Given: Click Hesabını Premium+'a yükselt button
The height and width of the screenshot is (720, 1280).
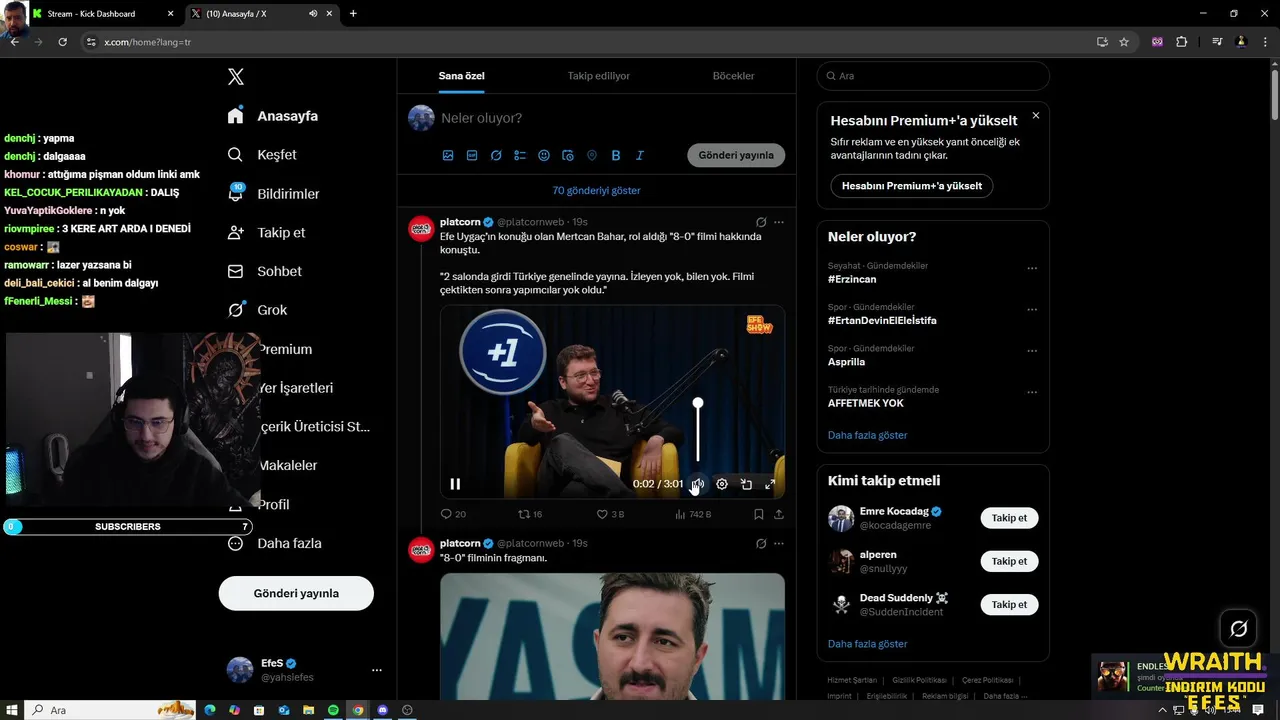Looking at the screenshot, I should [x=912, y=186].
